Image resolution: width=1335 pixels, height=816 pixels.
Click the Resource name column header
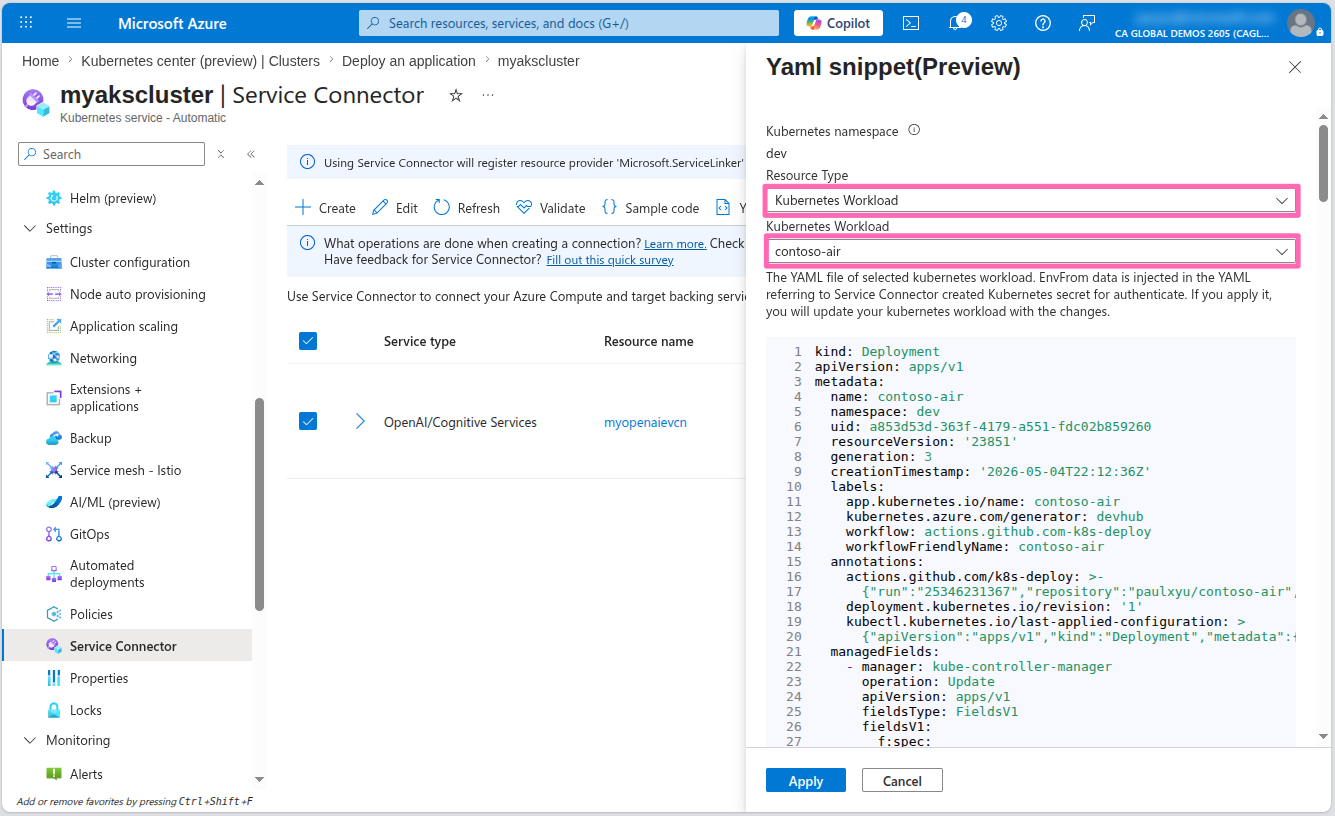(x=648, y=341)
